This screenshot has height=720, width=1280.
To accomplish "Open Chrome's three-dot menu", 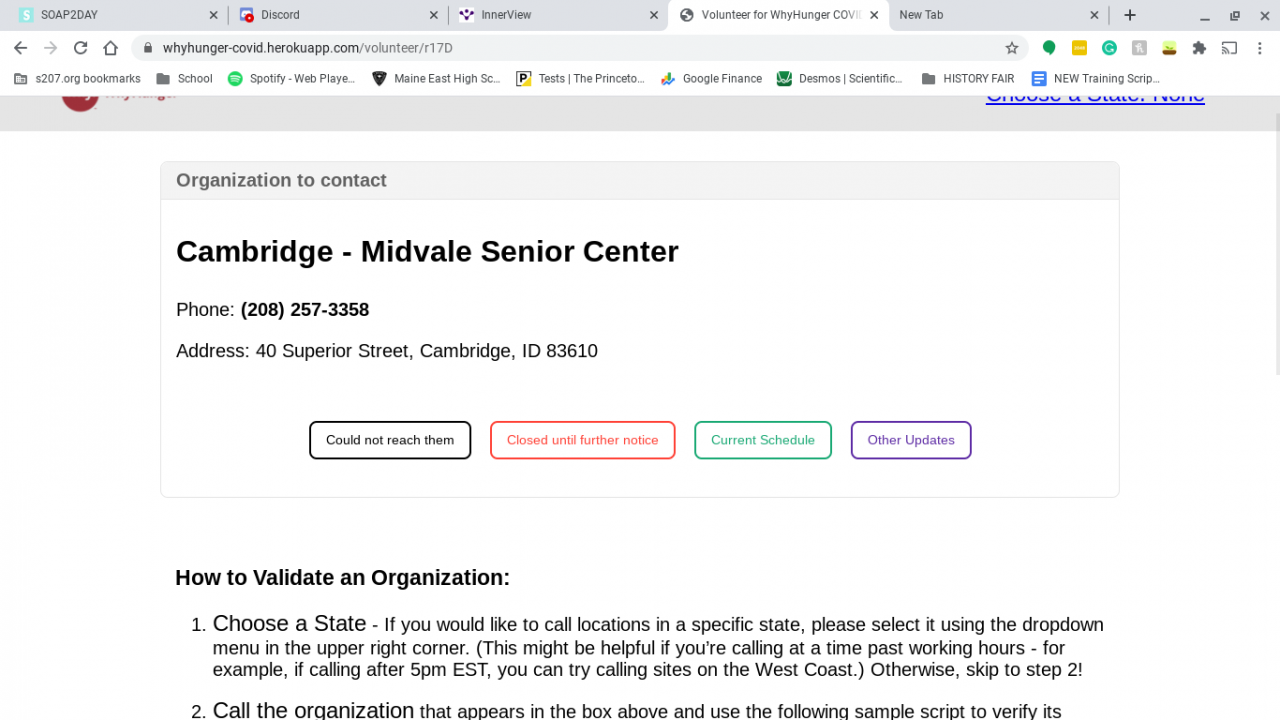I will 1259,47.
